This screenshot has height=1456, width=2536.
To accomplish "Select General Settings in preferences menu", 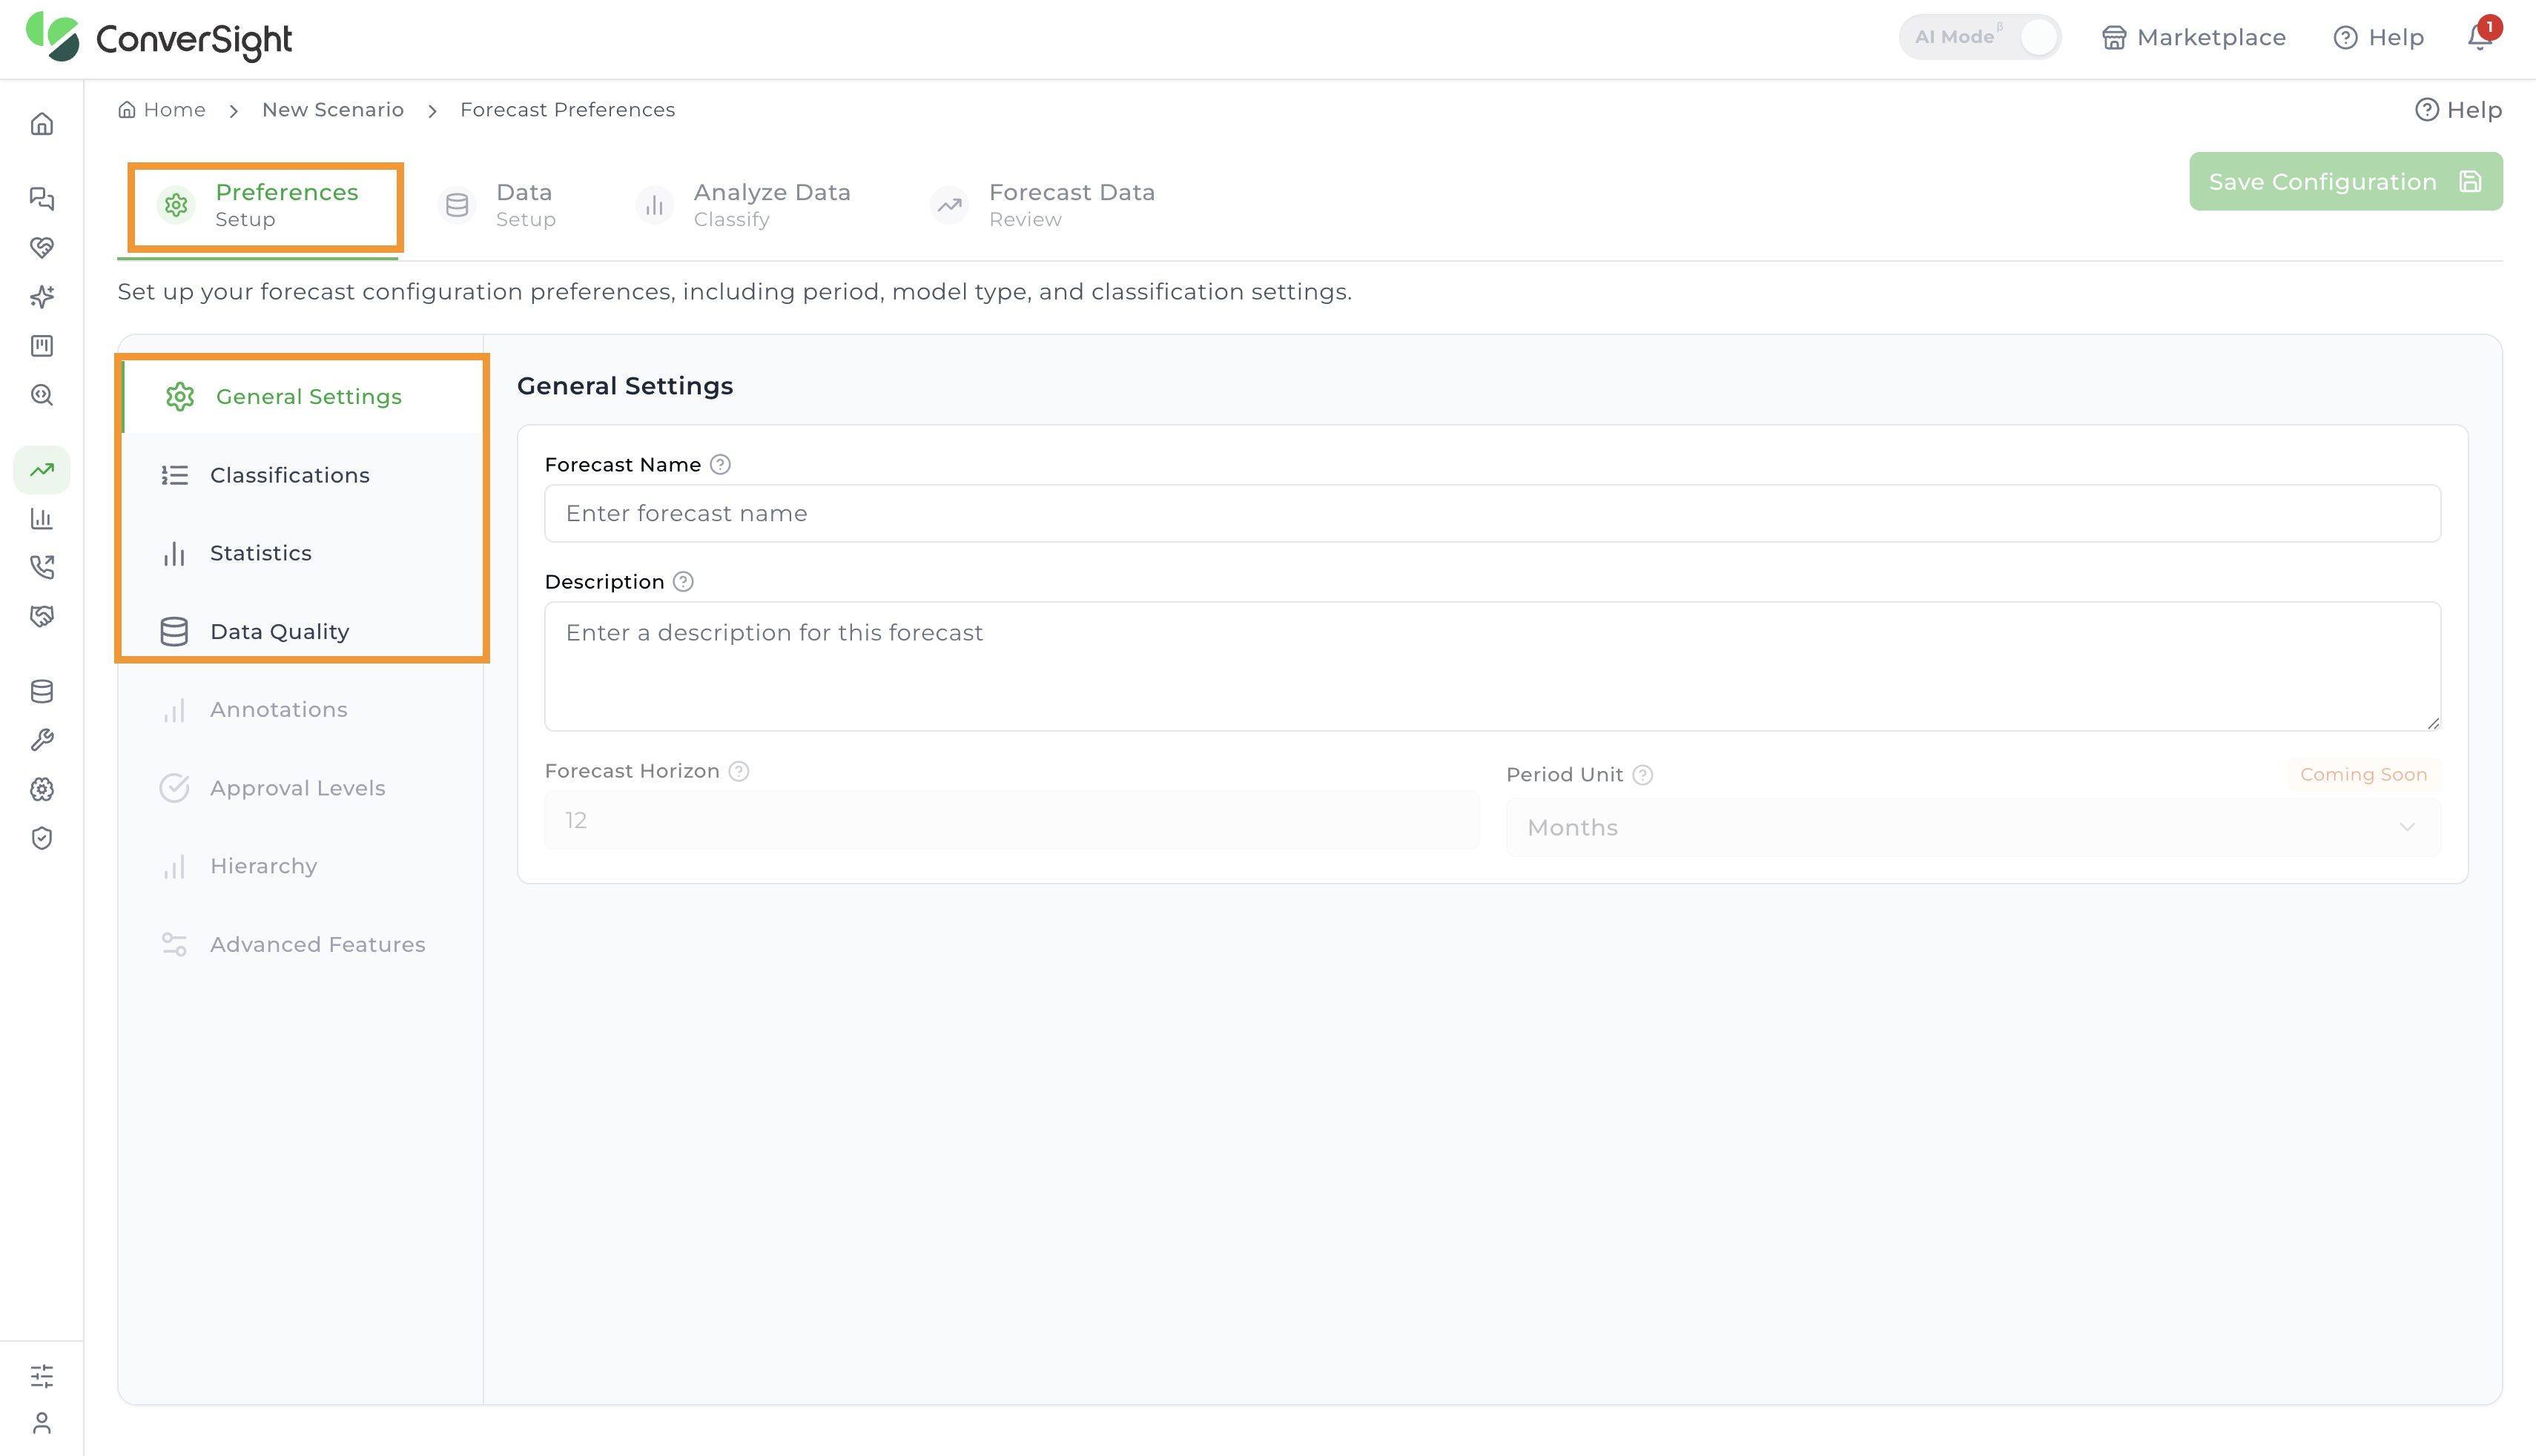I will pyautogui.click(x=302, y=396).
